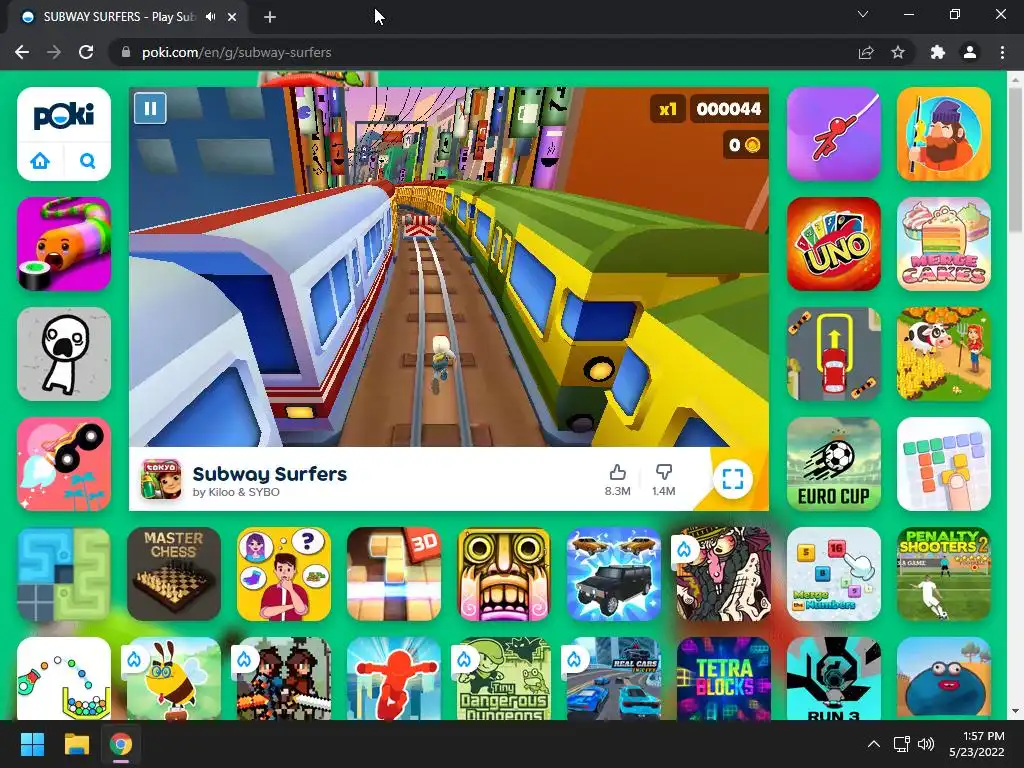Open the Subway Surfers Tokyo game icon

tap(161, 479)
